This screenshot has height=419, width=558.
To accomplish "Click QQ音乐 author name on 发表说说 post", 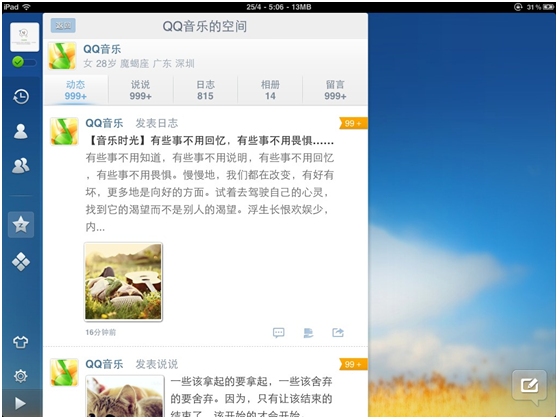I will (x=104, y=364).
